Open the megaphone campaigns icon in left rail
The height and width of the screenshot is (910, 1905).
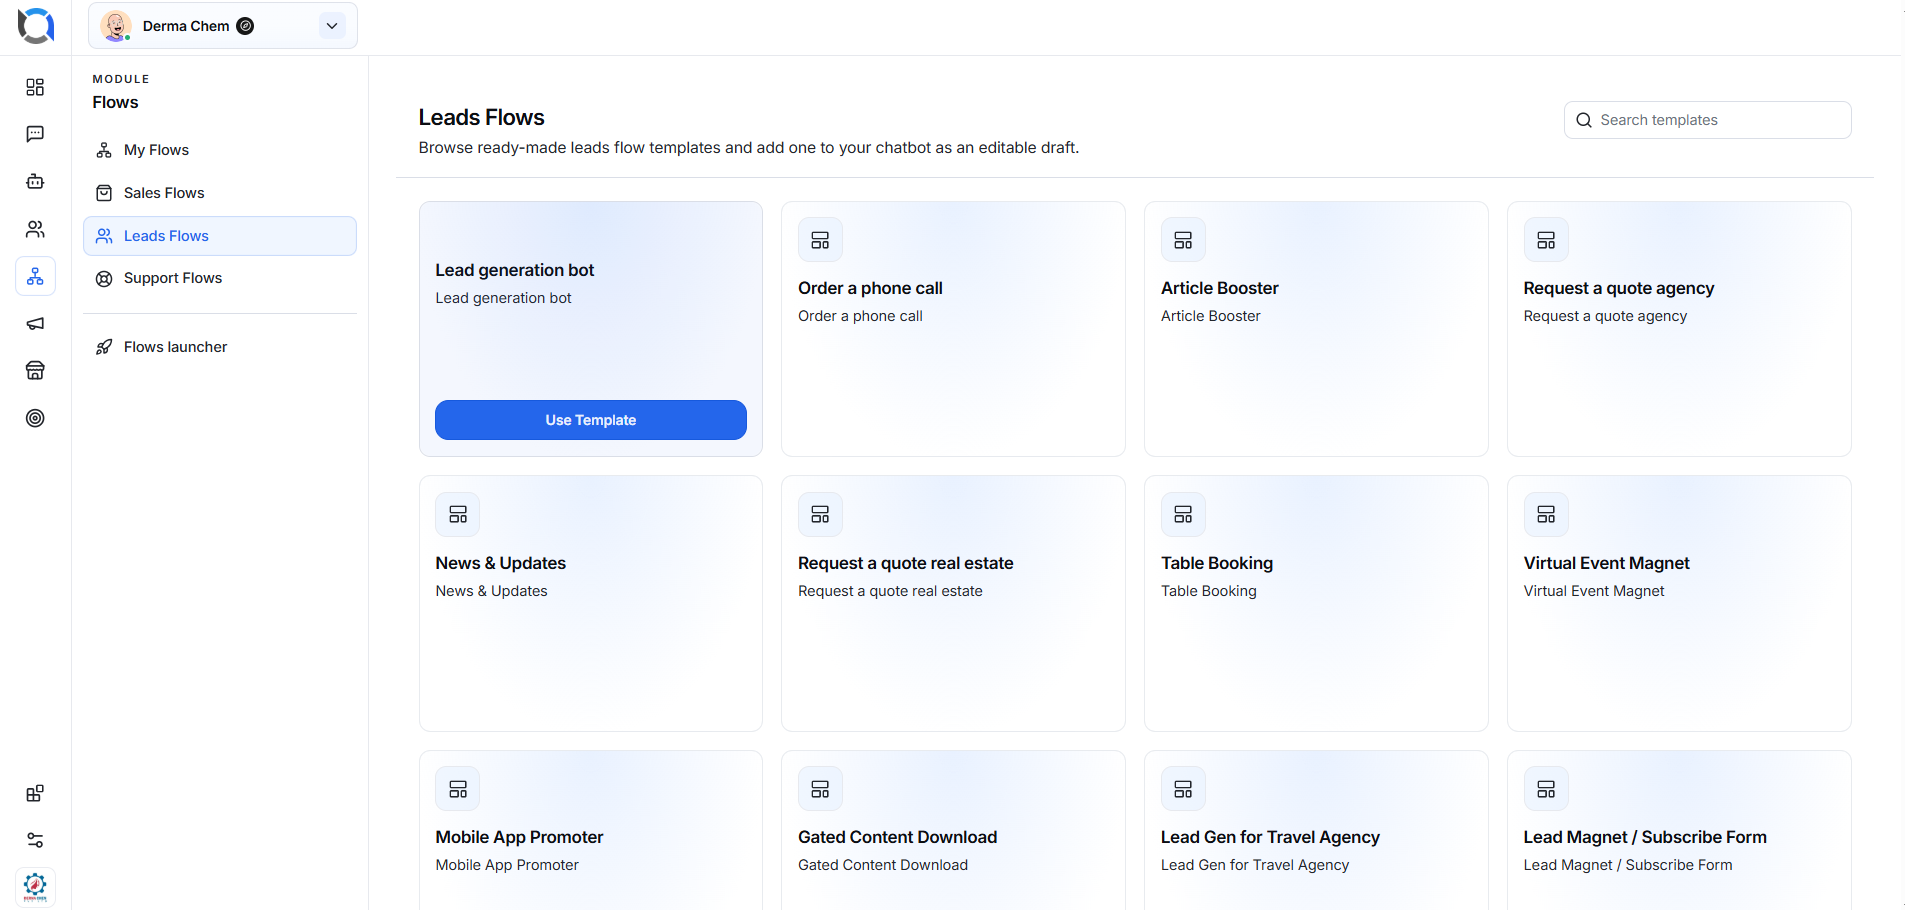(x=35, y=323)
